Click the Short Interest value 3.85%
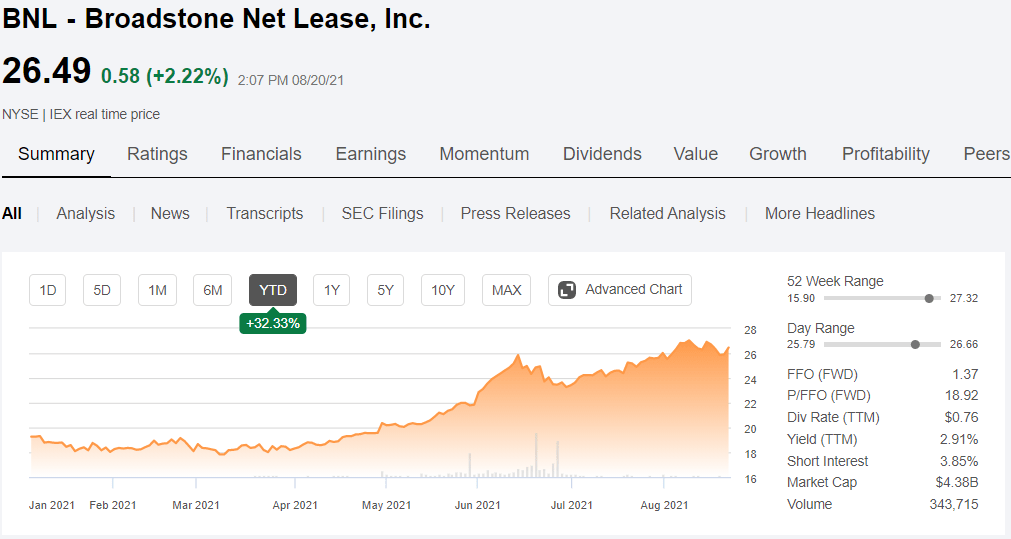The height and width of the screenshot is (539, 1011). pyautogui.click(x=959, y=461)
